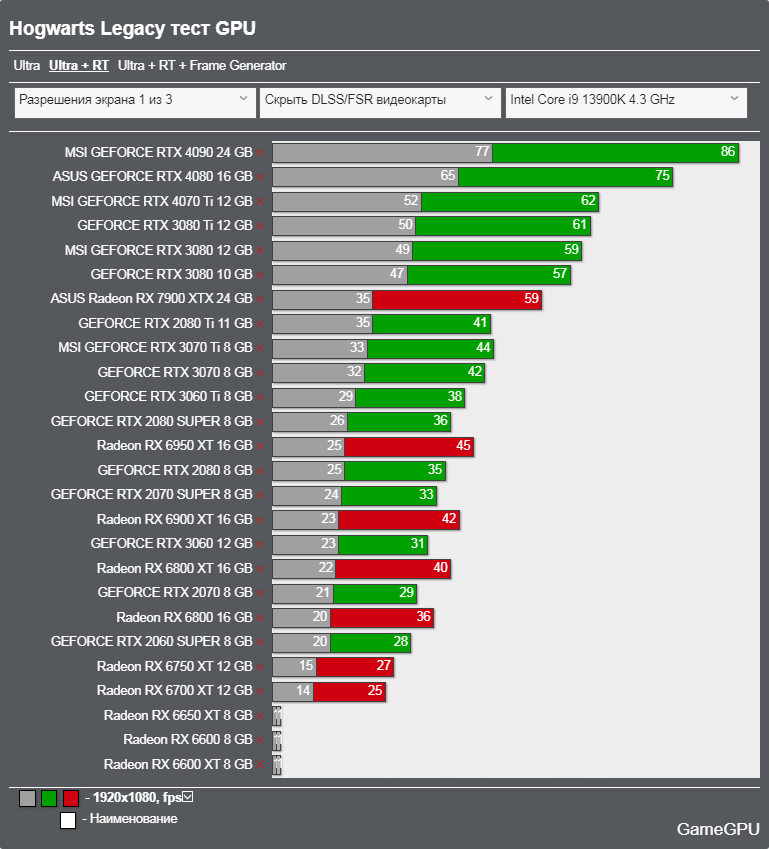769x849 pixels.
Task: Remove Radeon RX 6650 XT 8 GB row
Action: click(x=260, y=716)
